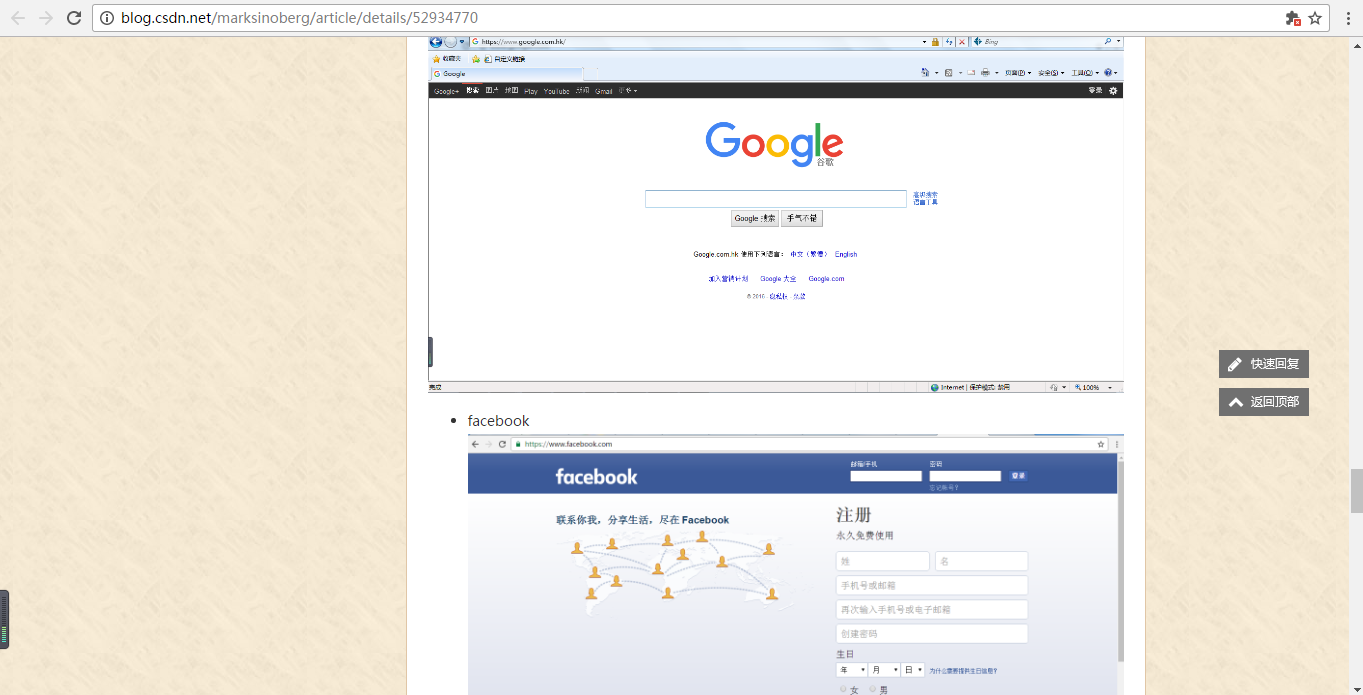Click the 名 given name signup field
This screenshot has width=1363, height=695.
(982, 561)
